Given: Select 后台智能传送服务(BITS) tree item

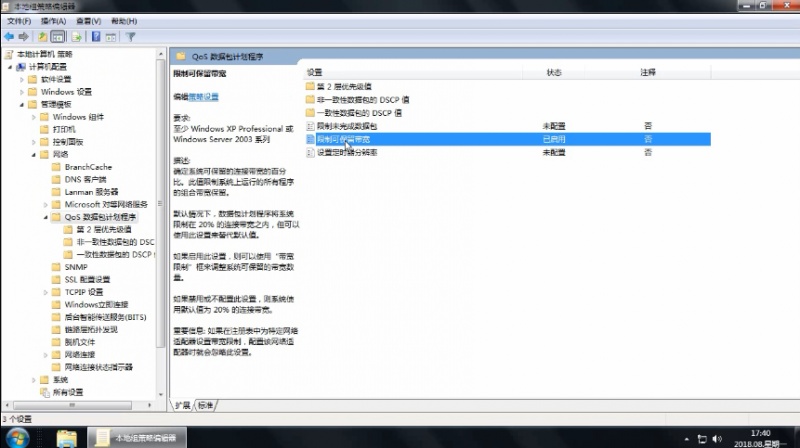Looking at the screenshot, I should tap(105, 317).
